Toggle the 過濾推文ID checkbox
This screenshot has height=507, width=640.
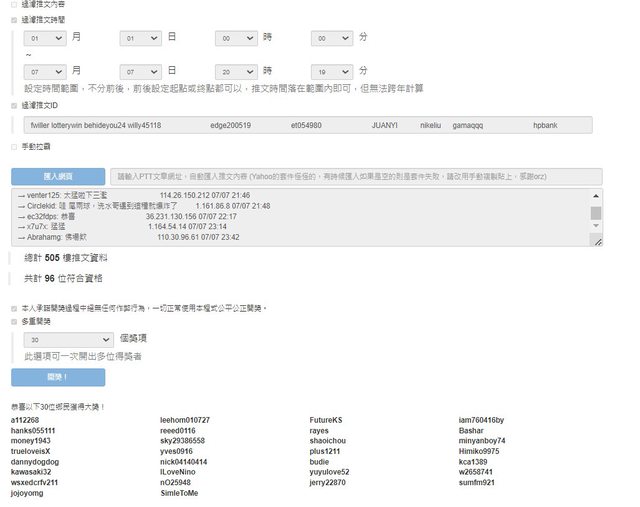coord(13,105)
